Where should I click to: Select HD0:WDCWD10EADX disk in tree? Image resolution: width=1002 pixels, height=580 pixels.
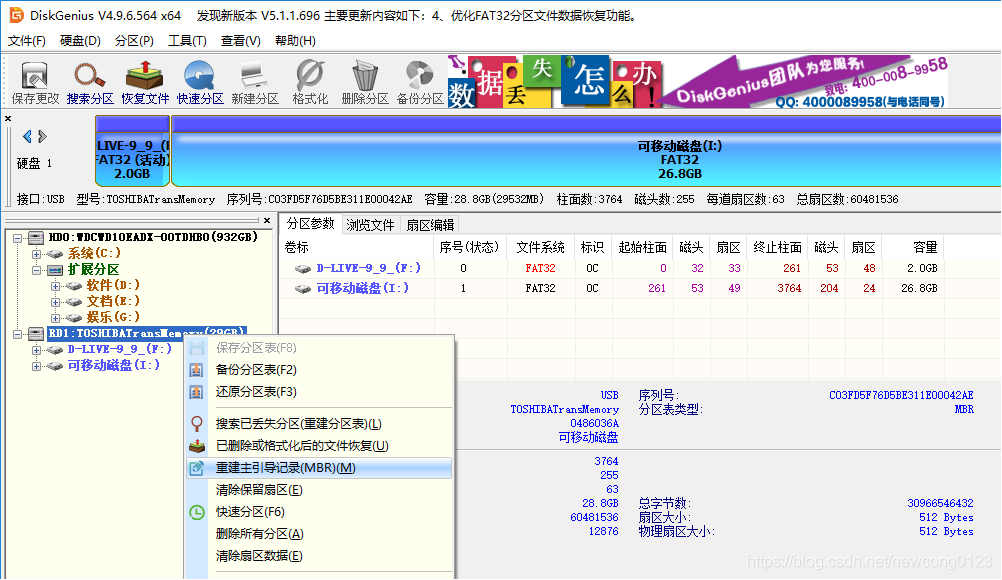pos(153,237)
